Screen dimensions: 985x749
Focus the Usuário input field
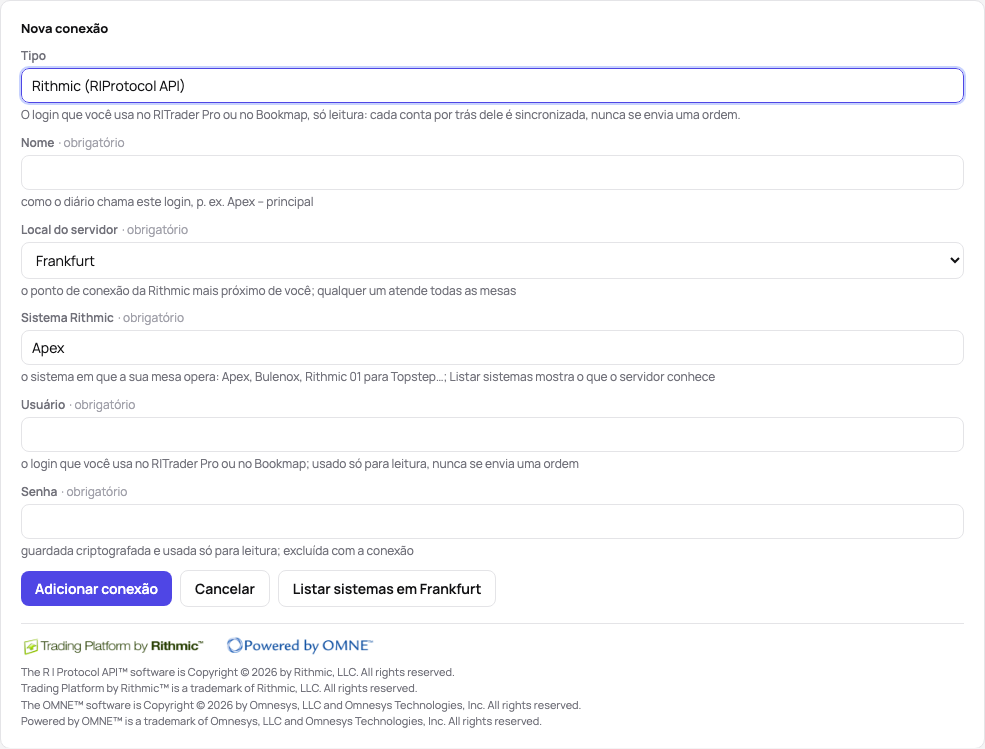[x=492, y=434]
